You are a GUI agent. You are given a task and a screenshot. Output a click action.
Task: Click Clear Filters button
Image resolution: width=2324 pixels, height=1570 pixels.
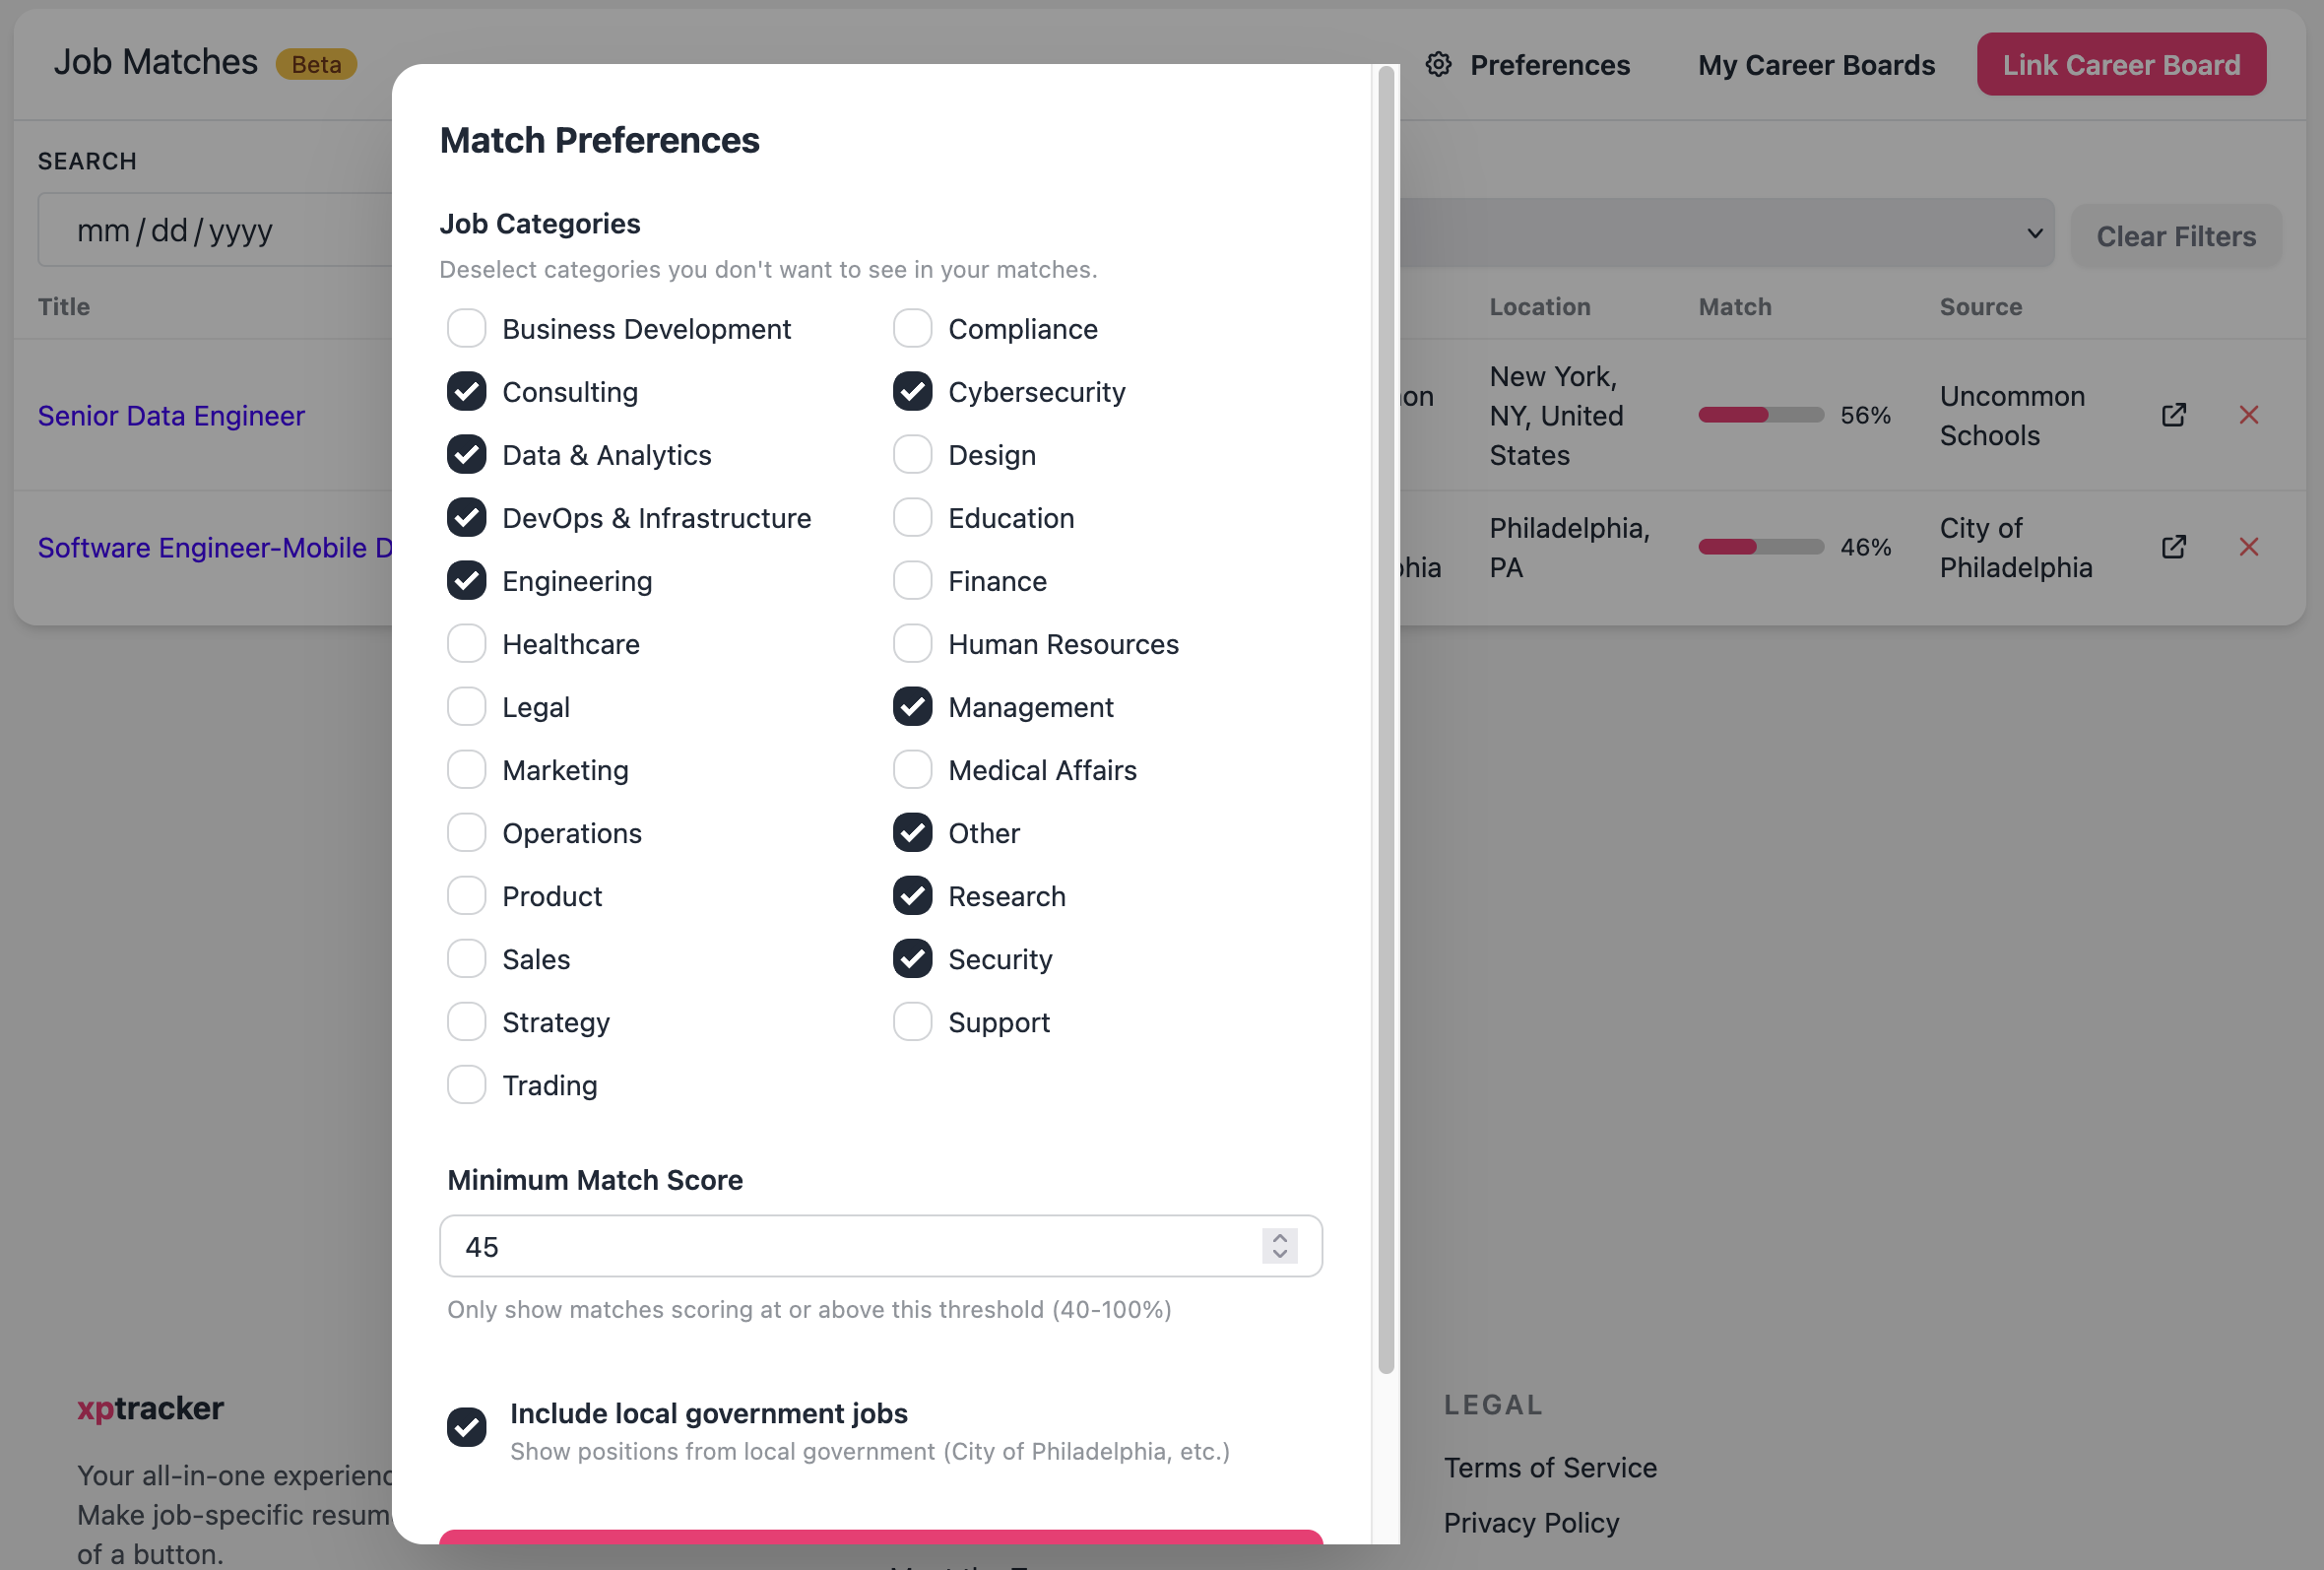(x=2175, y=236)
